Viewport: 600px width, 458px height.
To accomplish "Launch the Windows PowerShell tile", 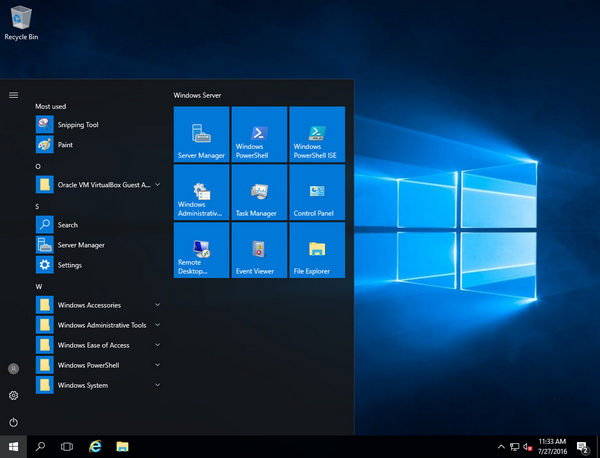I will coord(259,135).
